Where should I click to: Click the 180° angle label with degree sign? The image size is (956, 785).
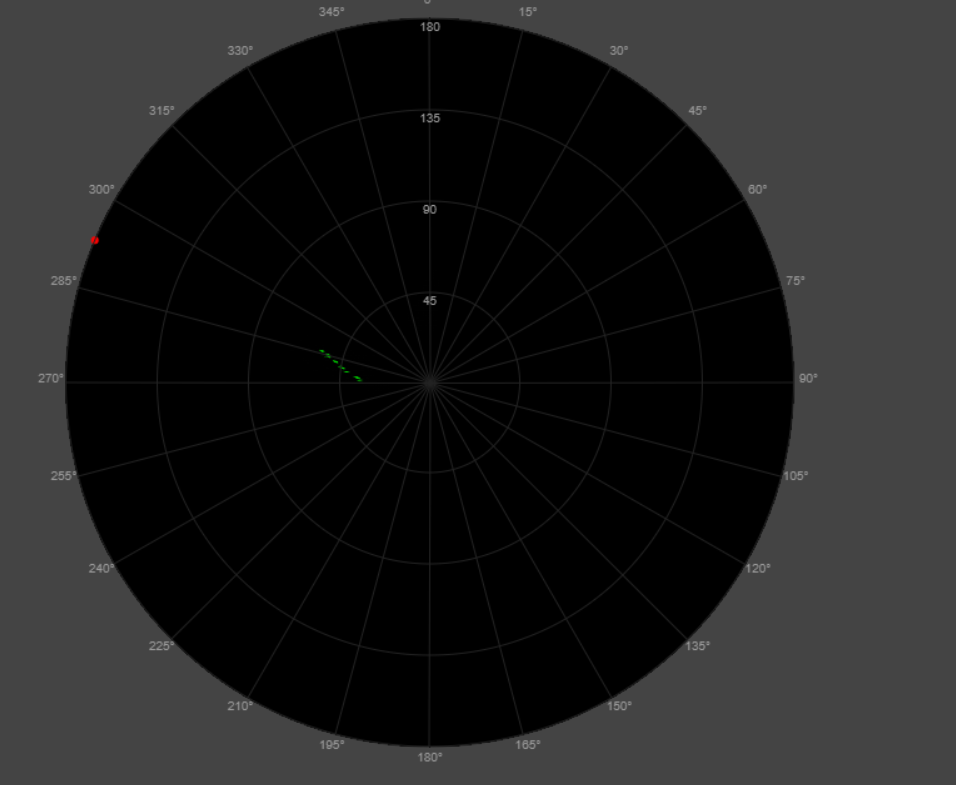[430, 757]
